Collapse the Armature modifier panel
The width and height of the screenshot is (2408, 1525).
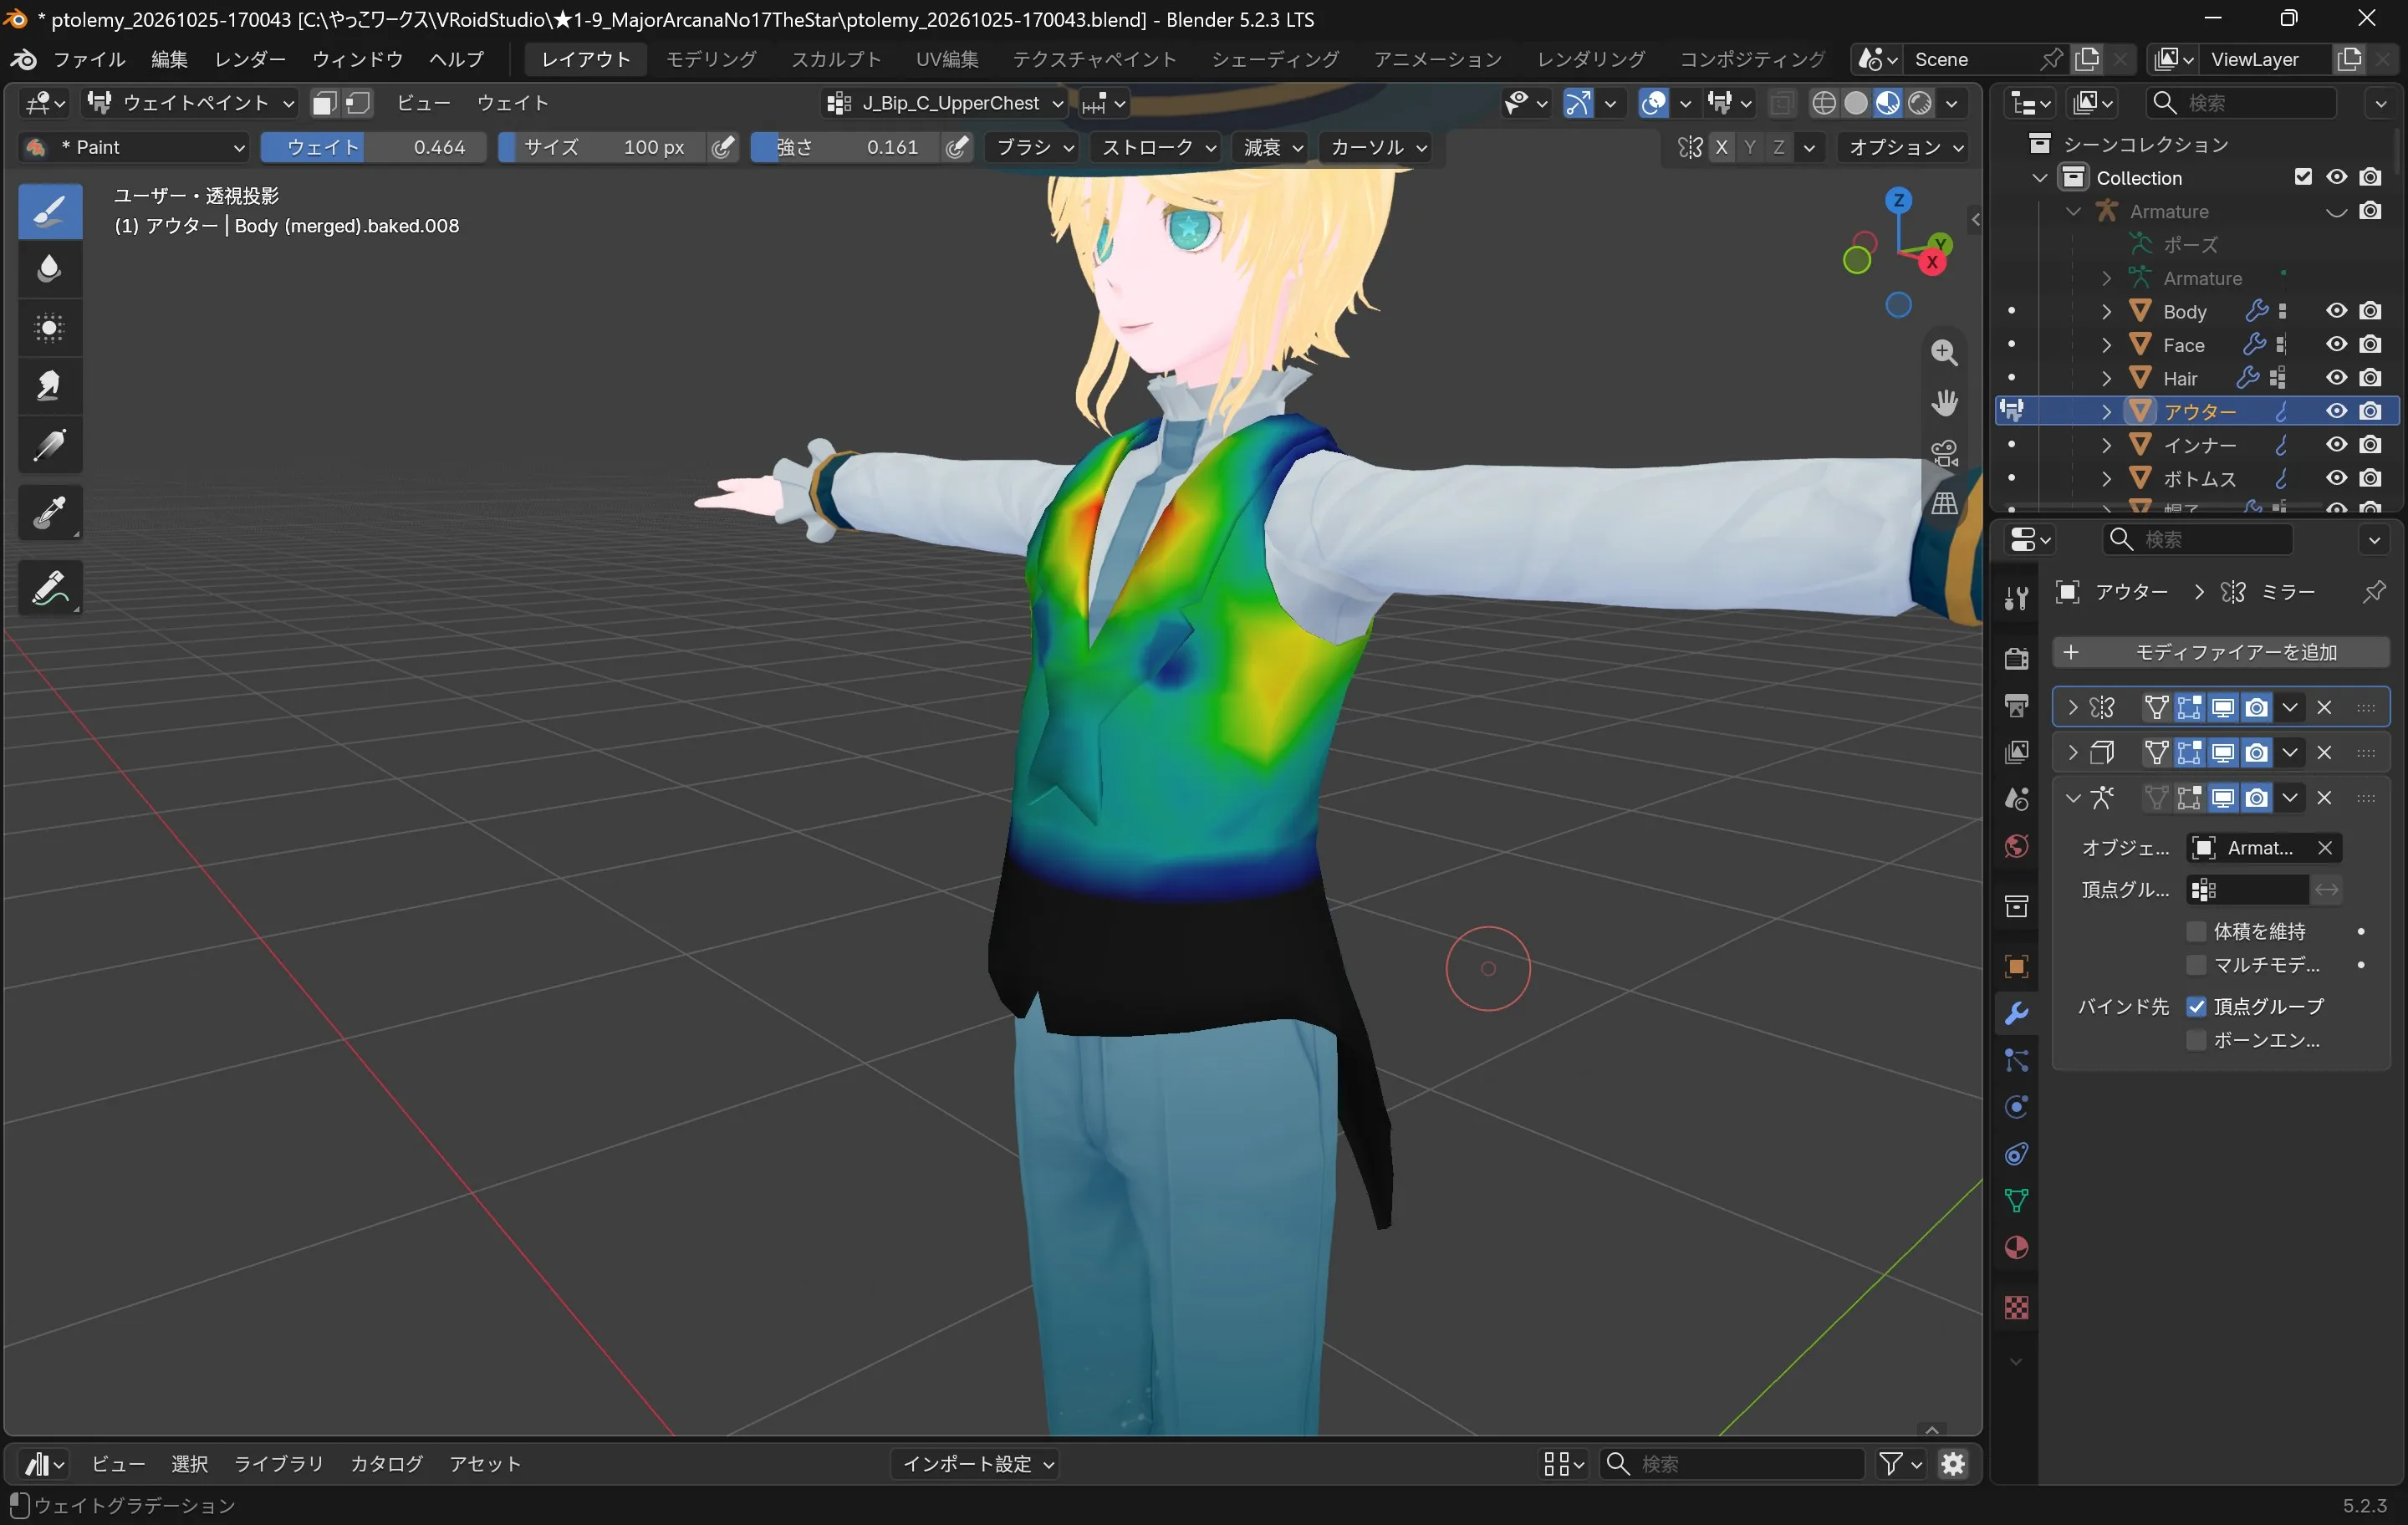pos(2072,798)
